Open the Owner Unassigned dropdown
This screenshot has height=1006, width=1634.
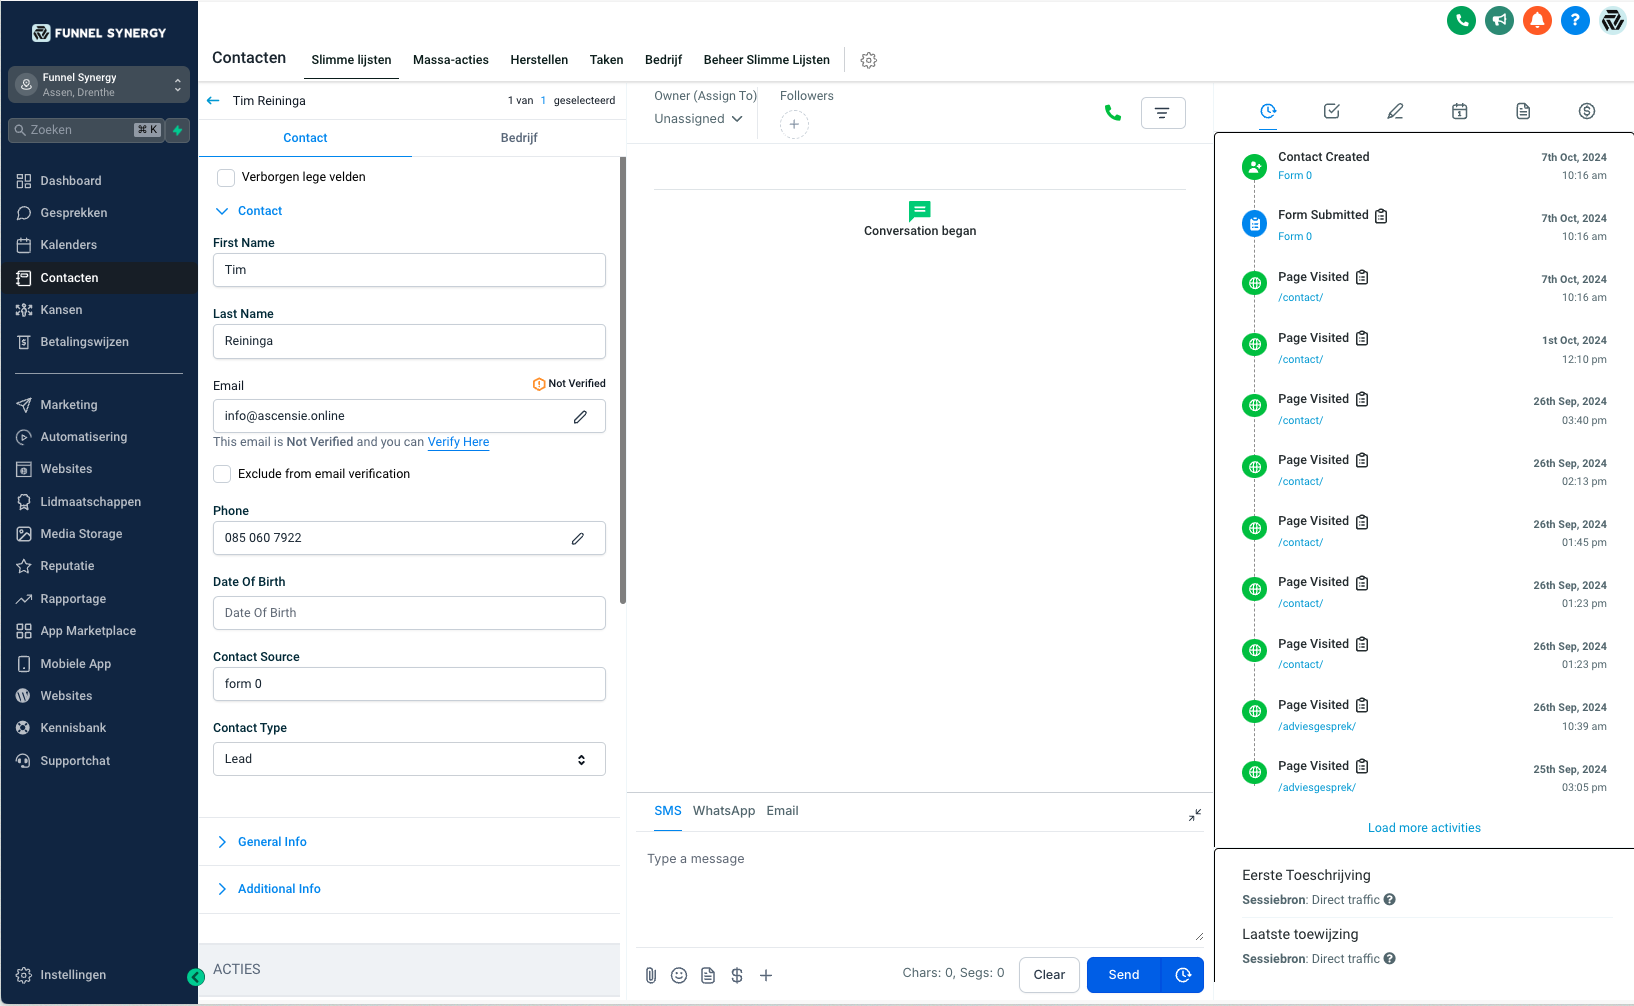(698, 119)
